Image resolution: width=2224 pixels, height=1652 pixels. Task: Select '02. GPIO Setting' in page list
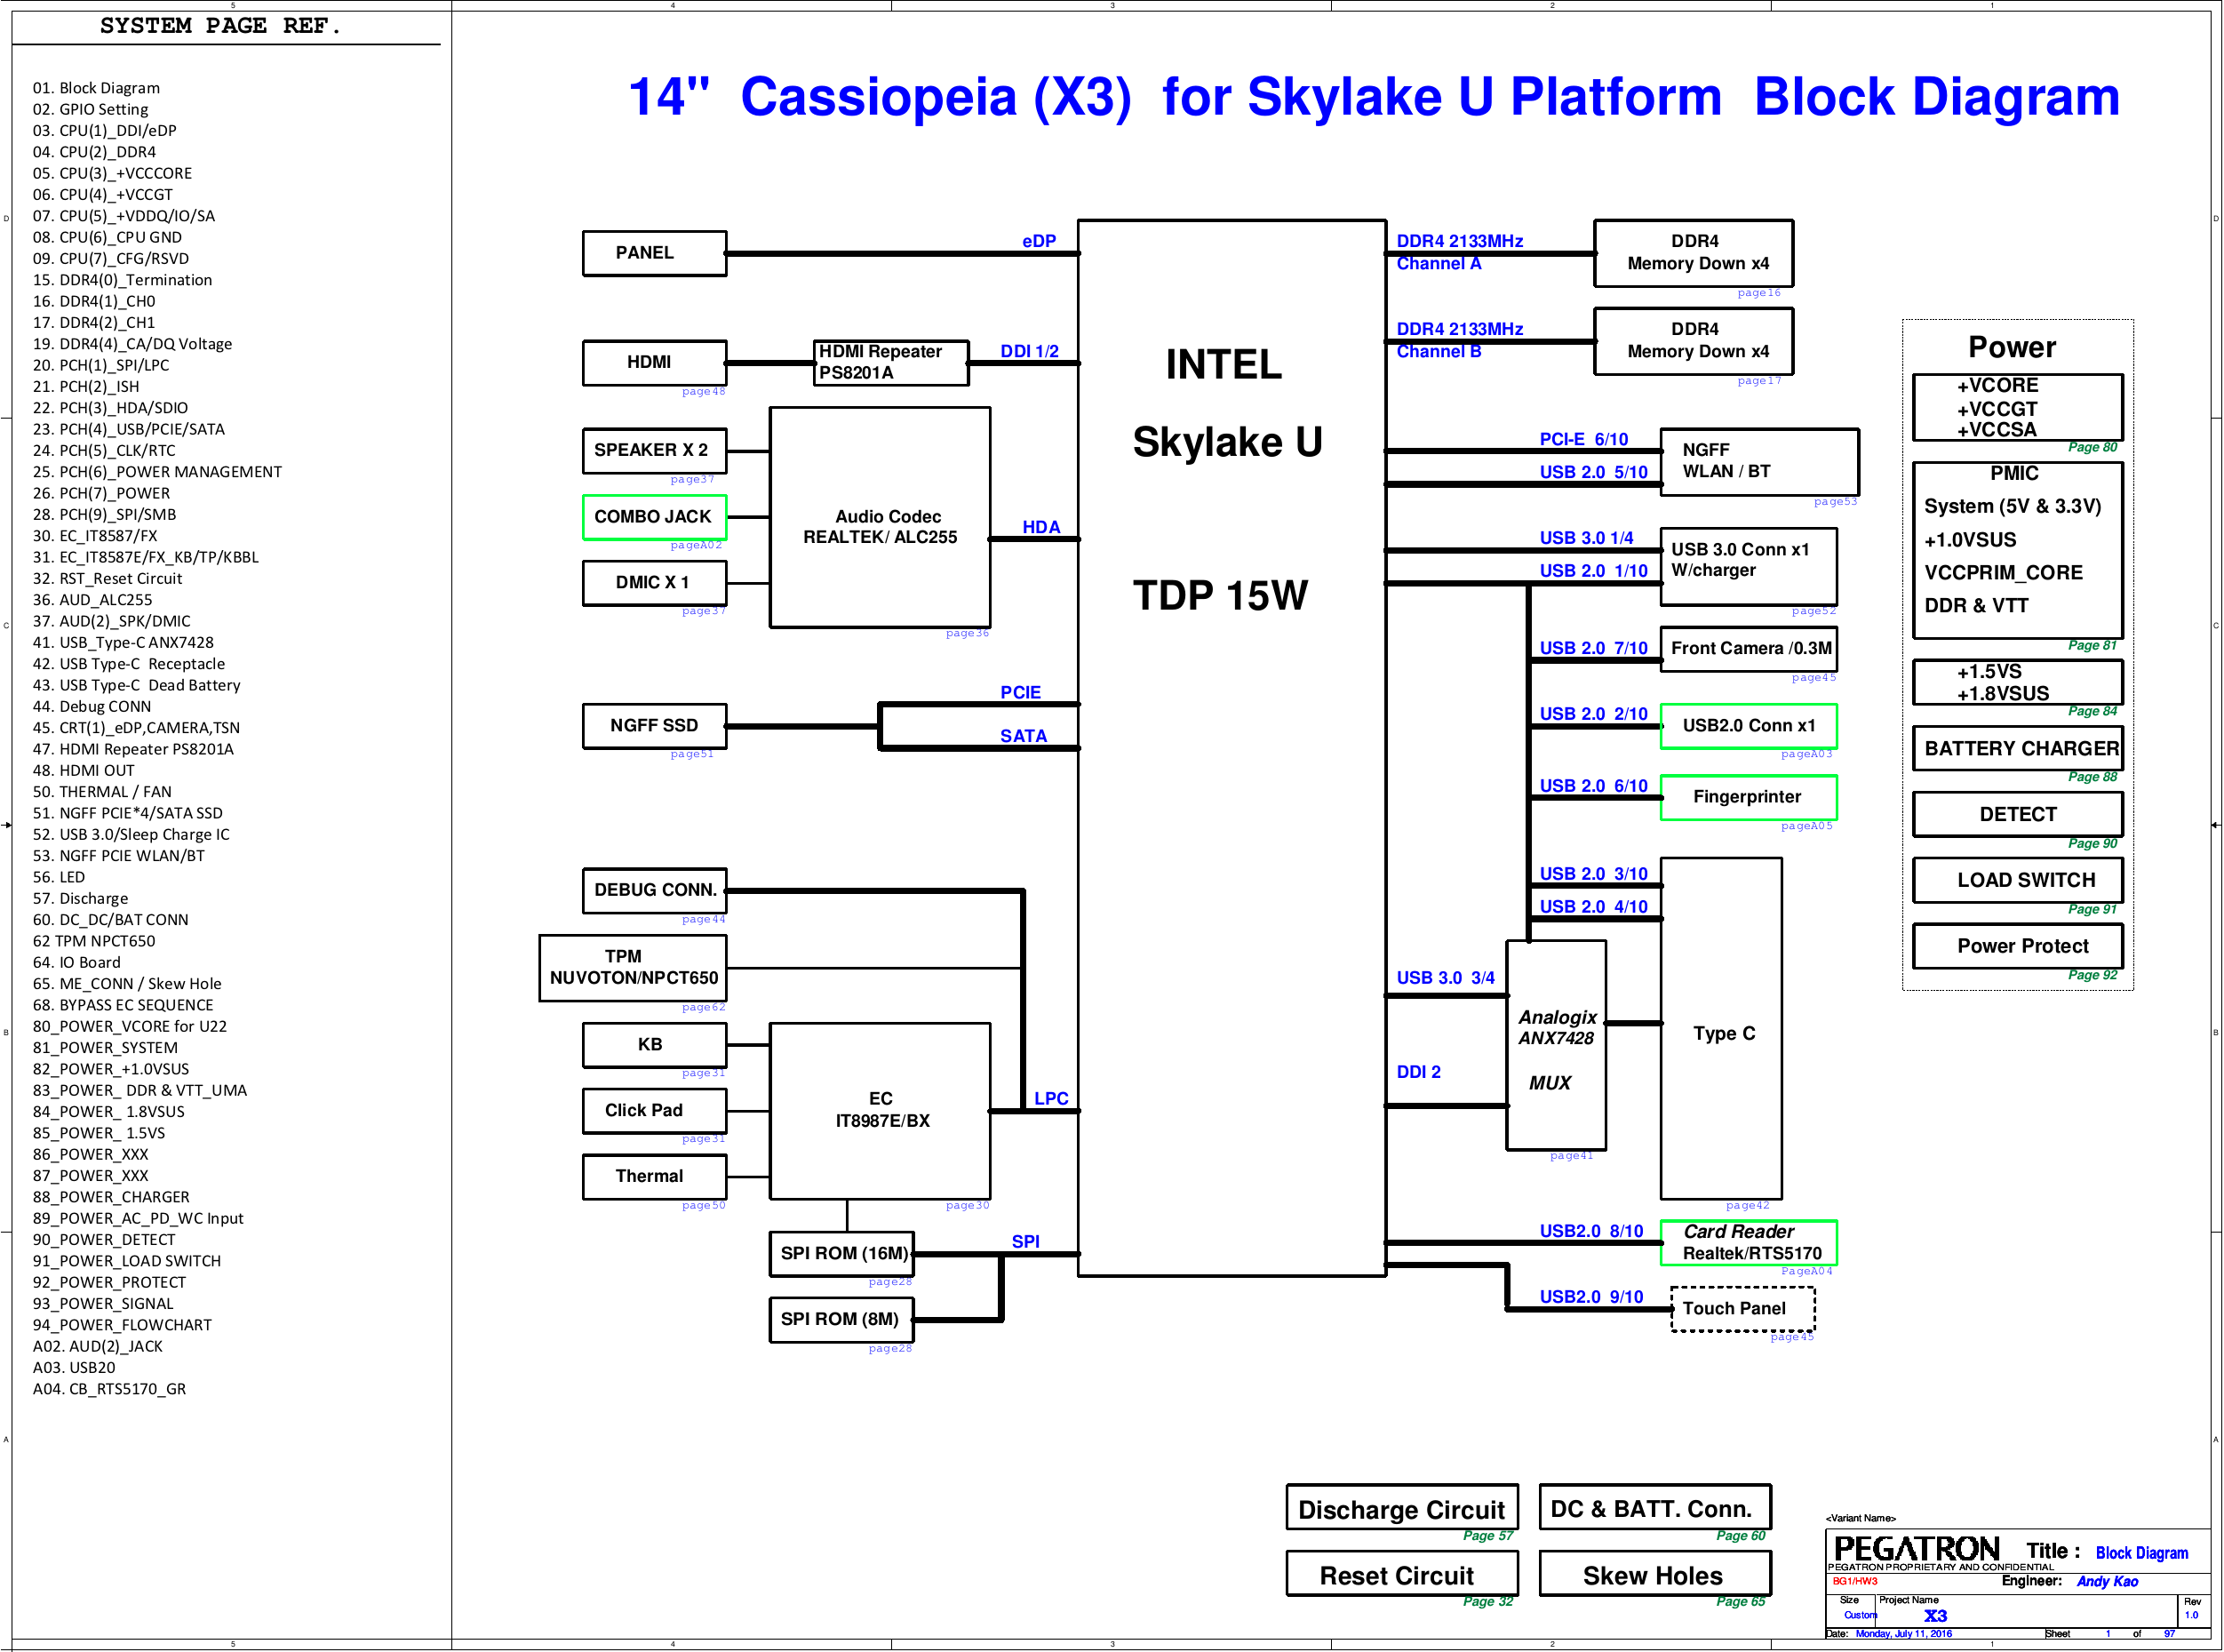tap(90, 109)
